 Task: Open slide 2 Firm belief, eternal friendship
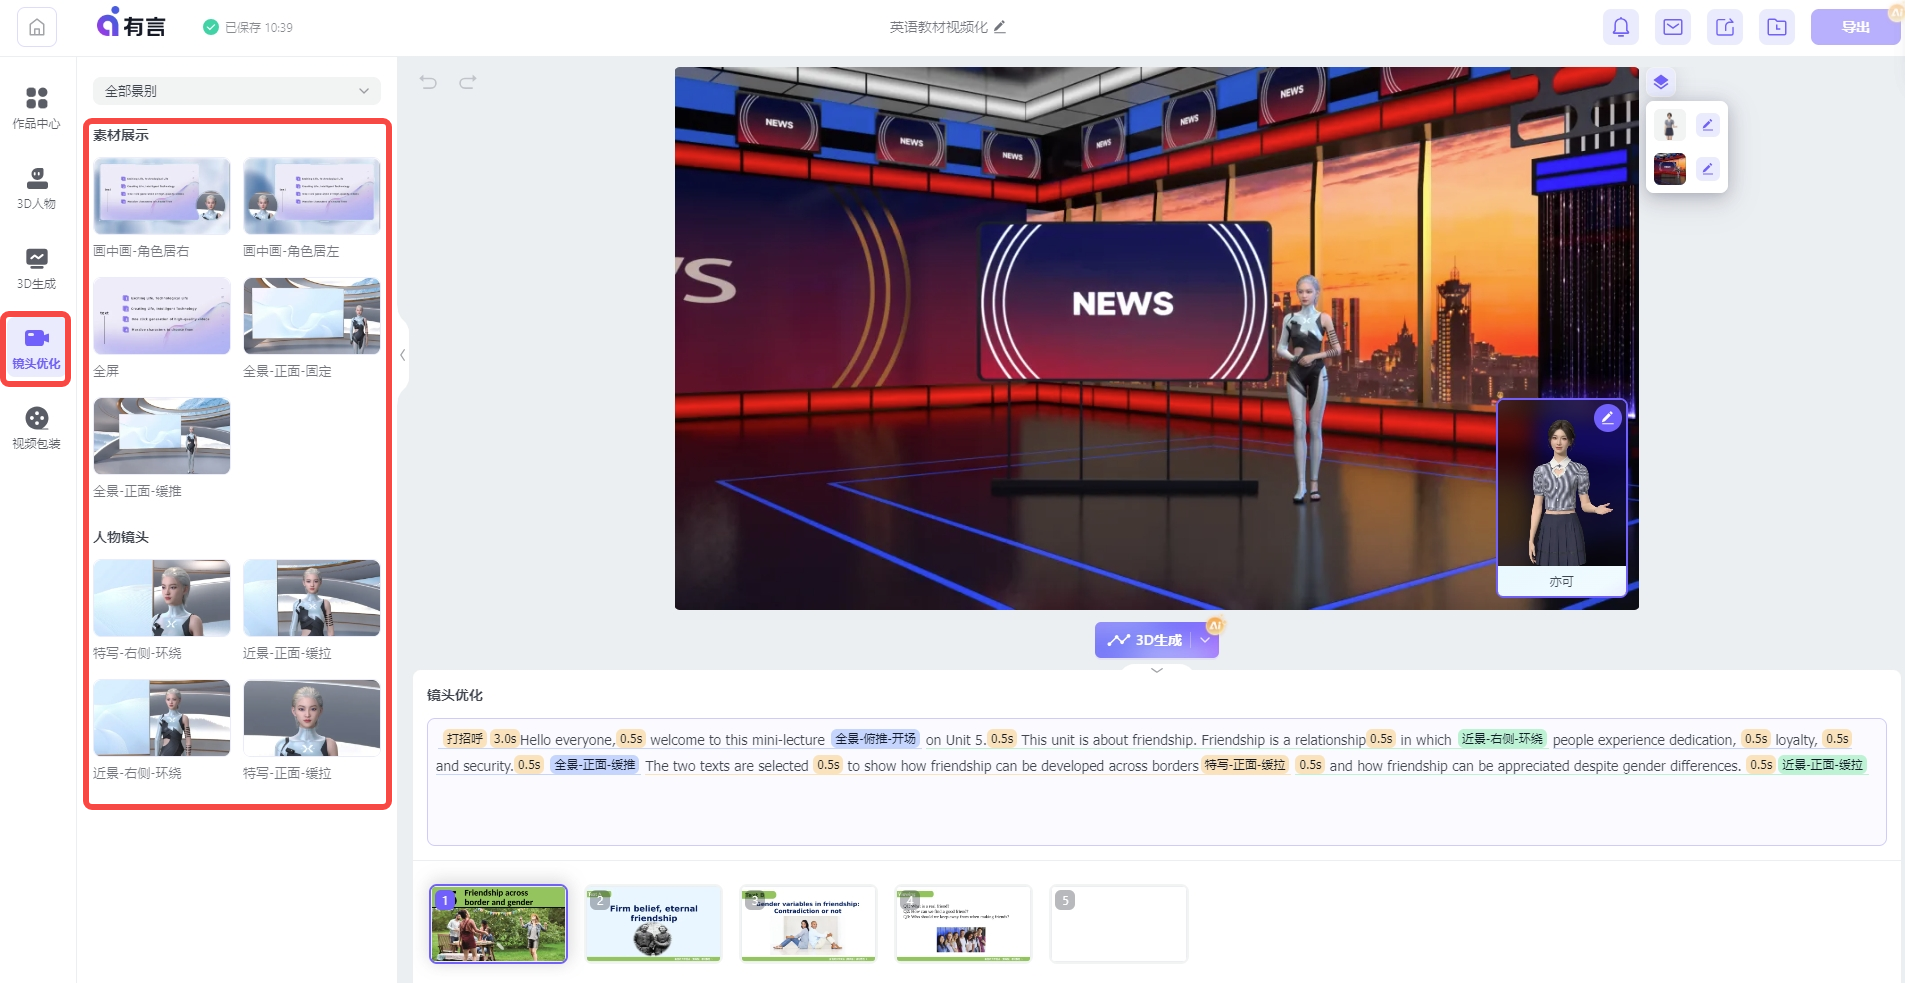[x=654, y=924]
